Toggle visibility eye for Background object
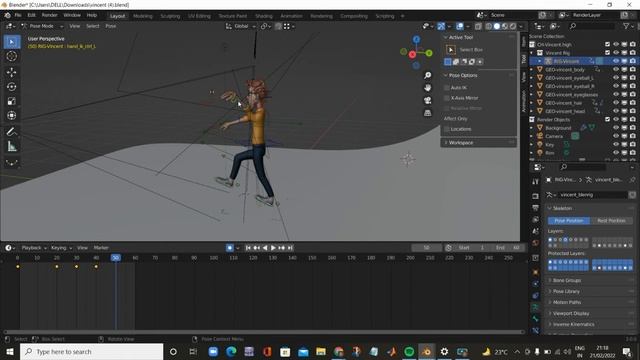Screen dimensions: 640x360 point(616,128)
